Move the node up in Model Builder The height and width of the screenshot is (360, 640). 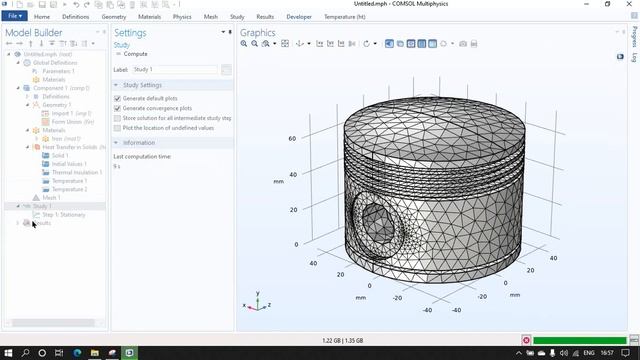click(31, 43)
